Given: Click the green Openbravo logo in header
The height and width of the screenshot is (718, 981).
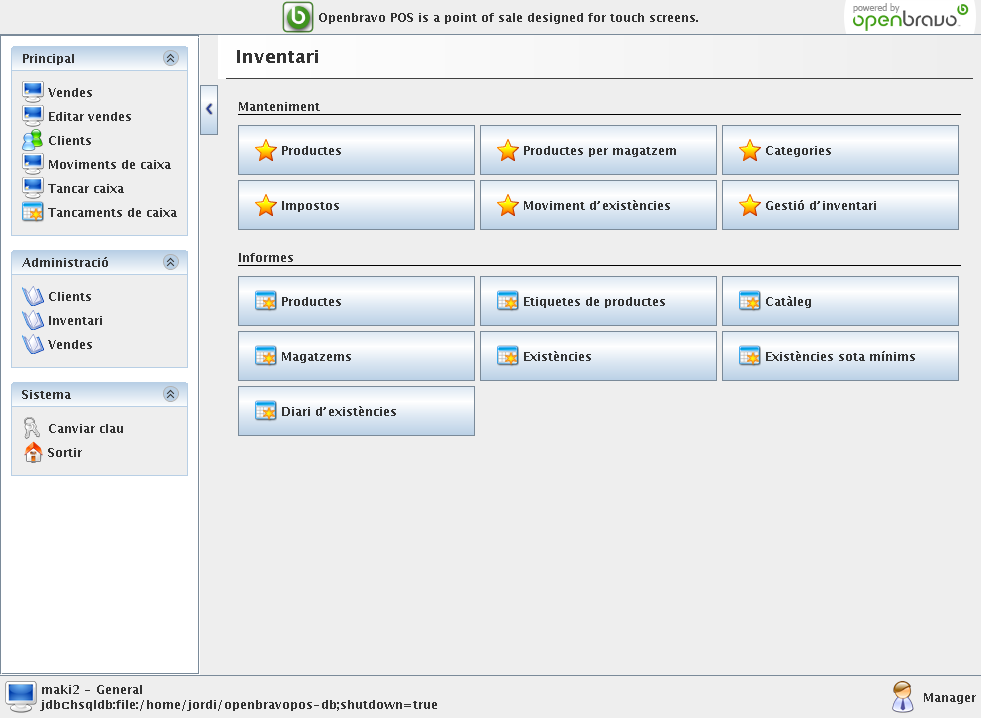Looking at the screenshot, I should 298,17.
